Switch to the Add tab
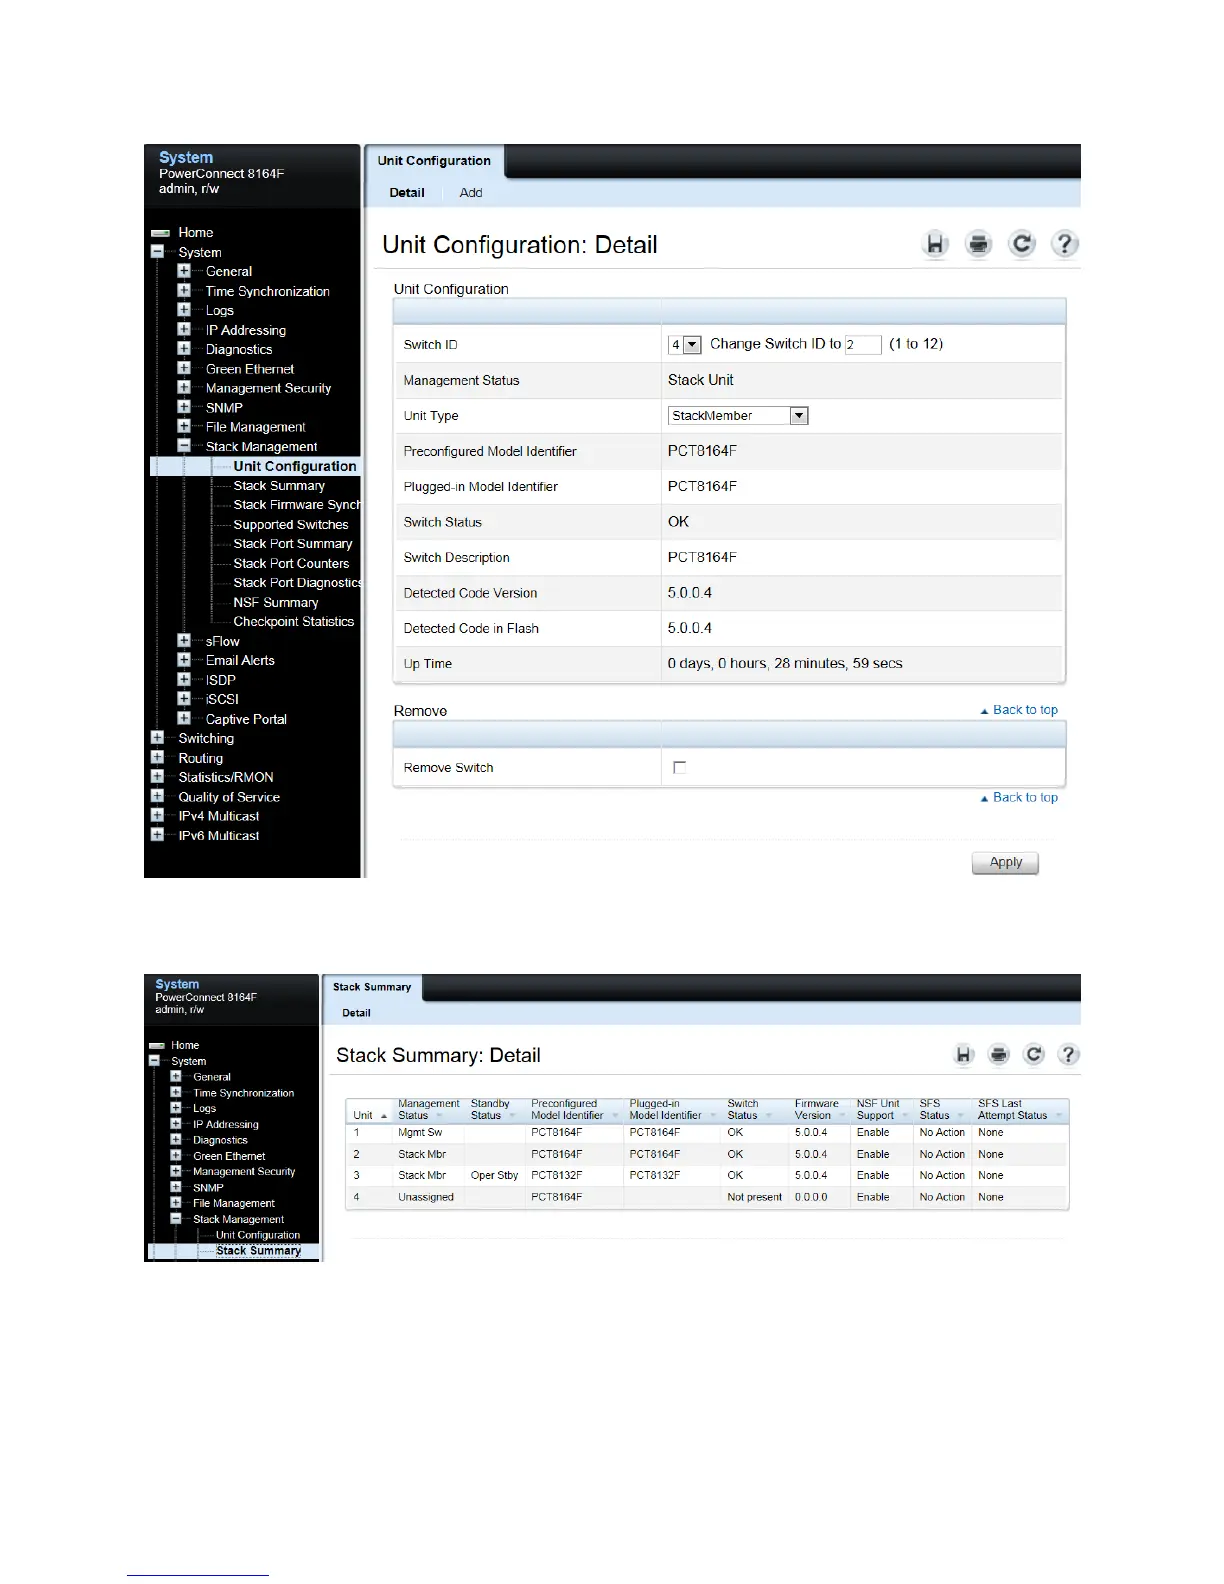Screen dimensions: 1224x1584 point(470,193)
